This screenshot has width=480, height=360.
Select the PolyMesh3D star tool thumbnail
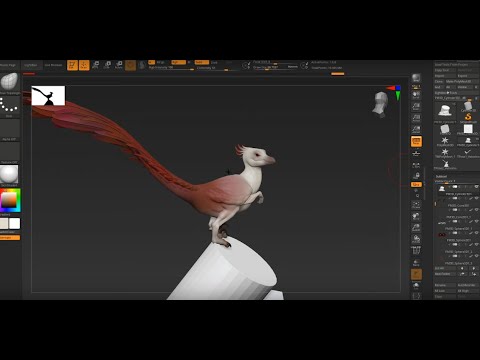pyautogui.click(x=445, y=141)
